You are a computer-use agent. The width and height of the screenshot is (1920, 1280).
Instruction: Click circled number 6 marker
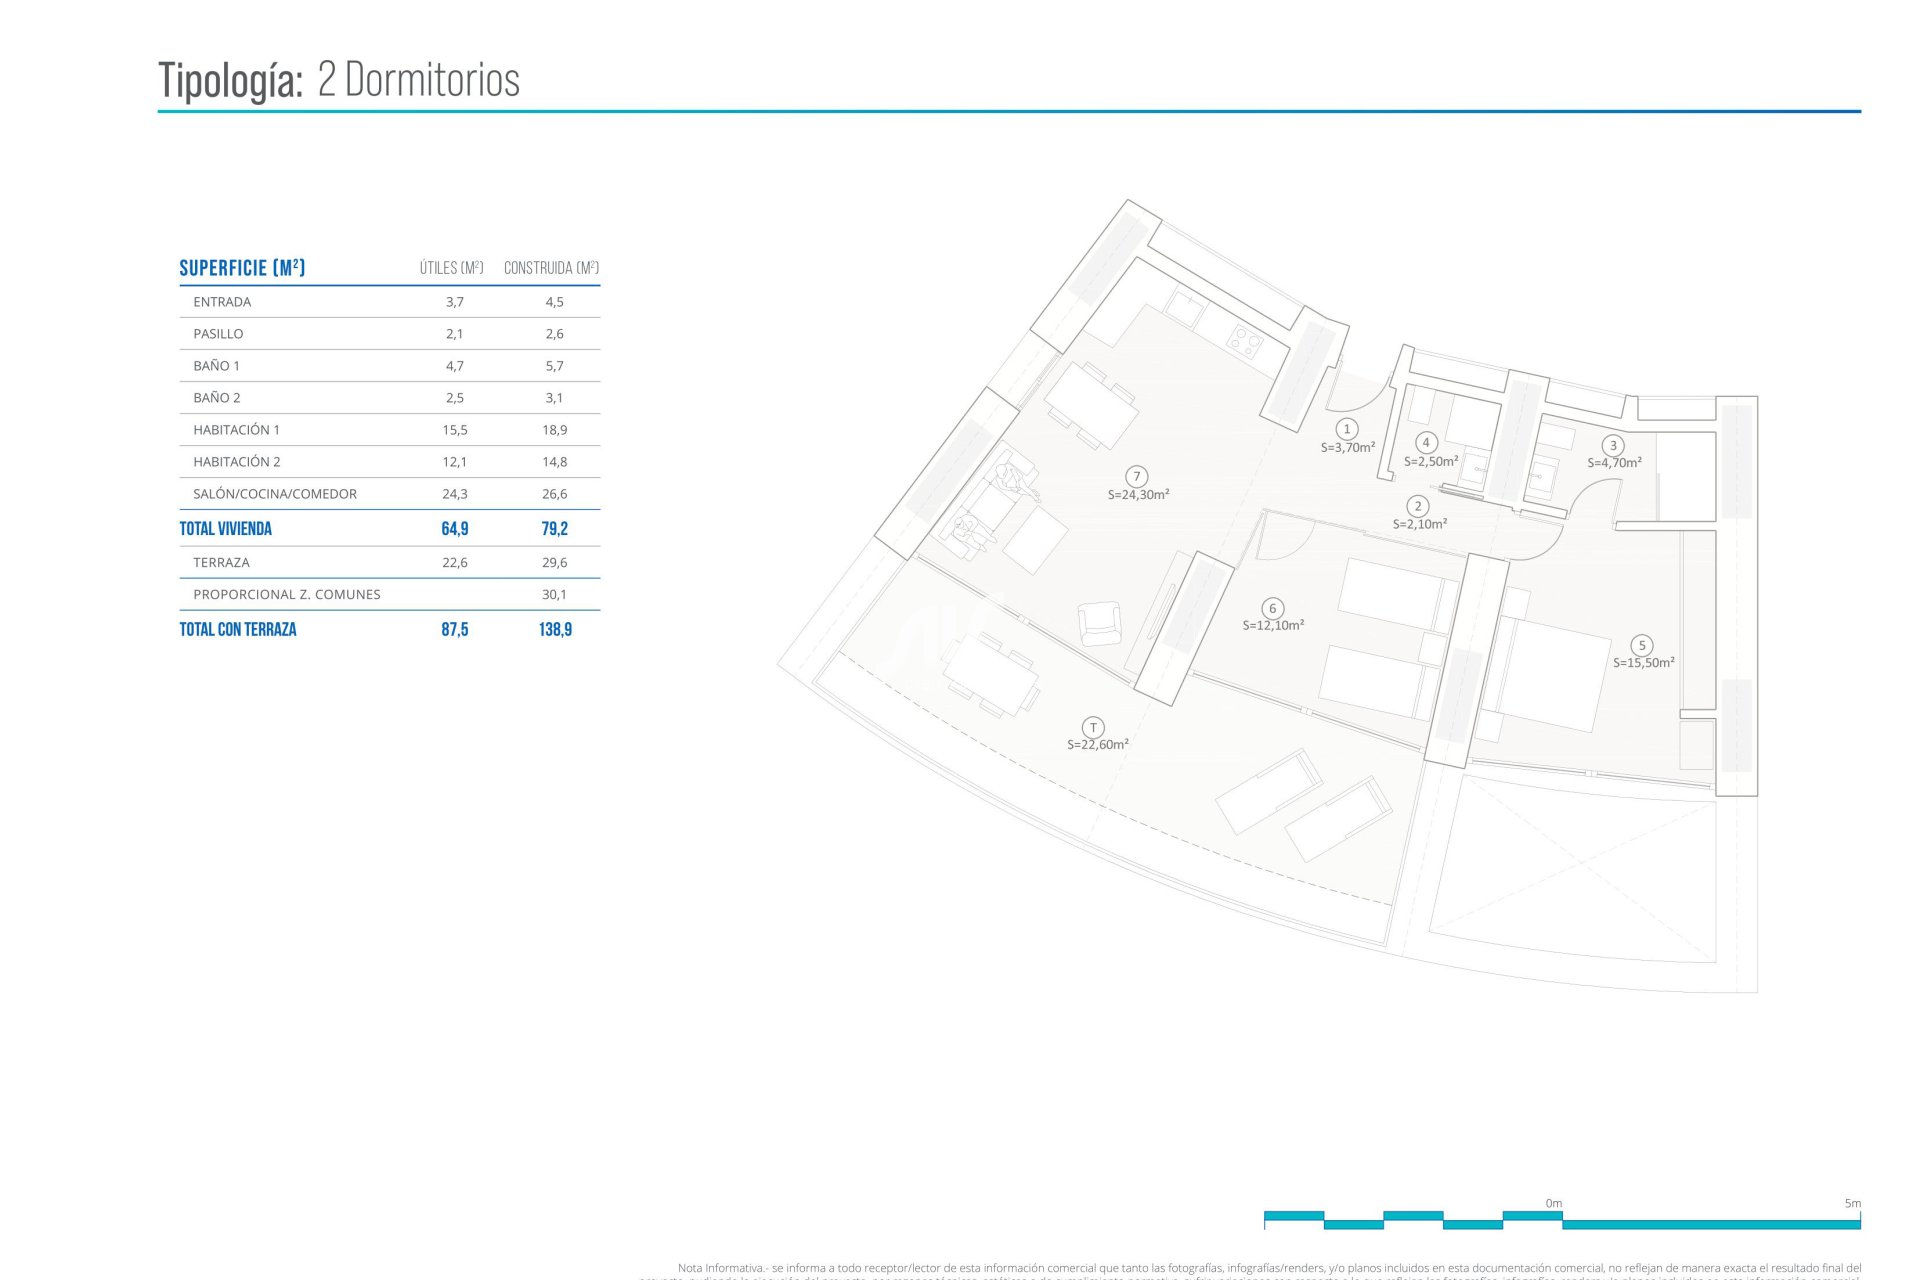(x=1272, y=608)
